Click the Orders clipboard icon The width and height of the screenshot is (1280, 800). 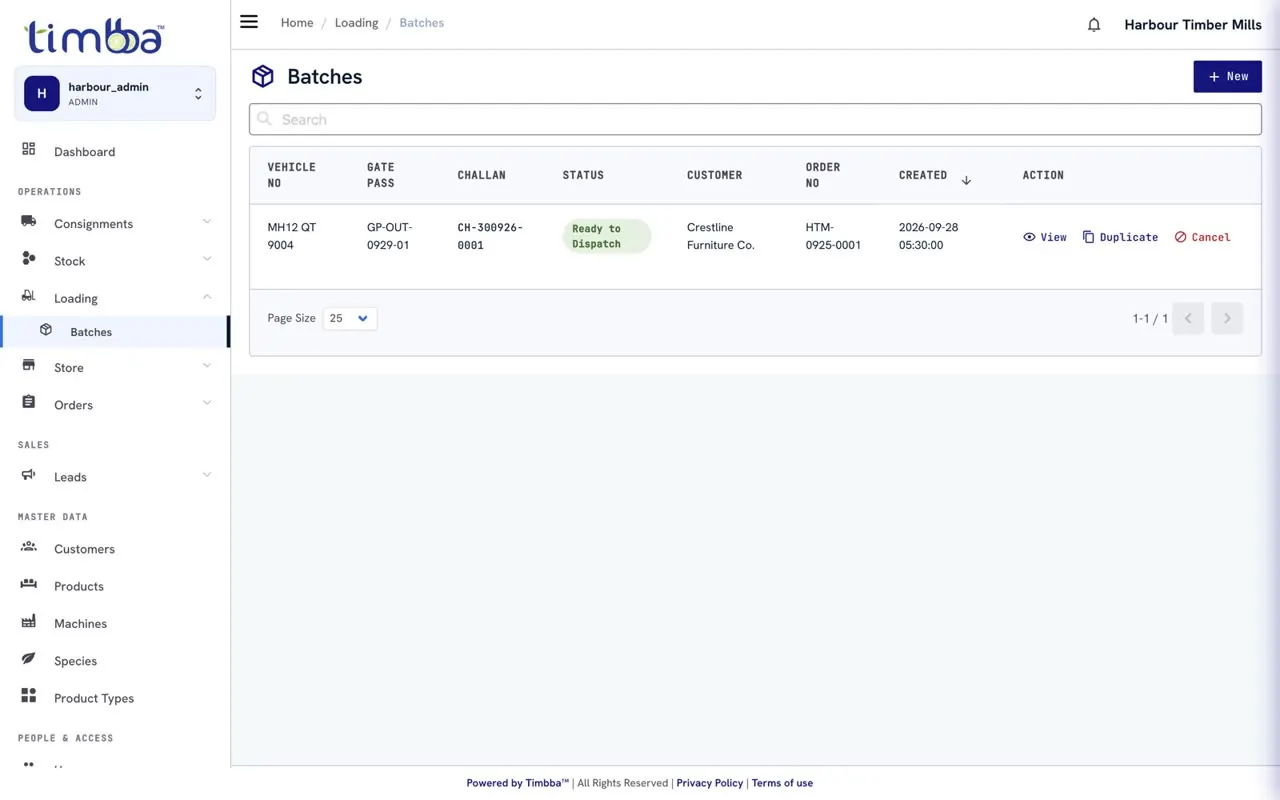(x=29, y=403)
